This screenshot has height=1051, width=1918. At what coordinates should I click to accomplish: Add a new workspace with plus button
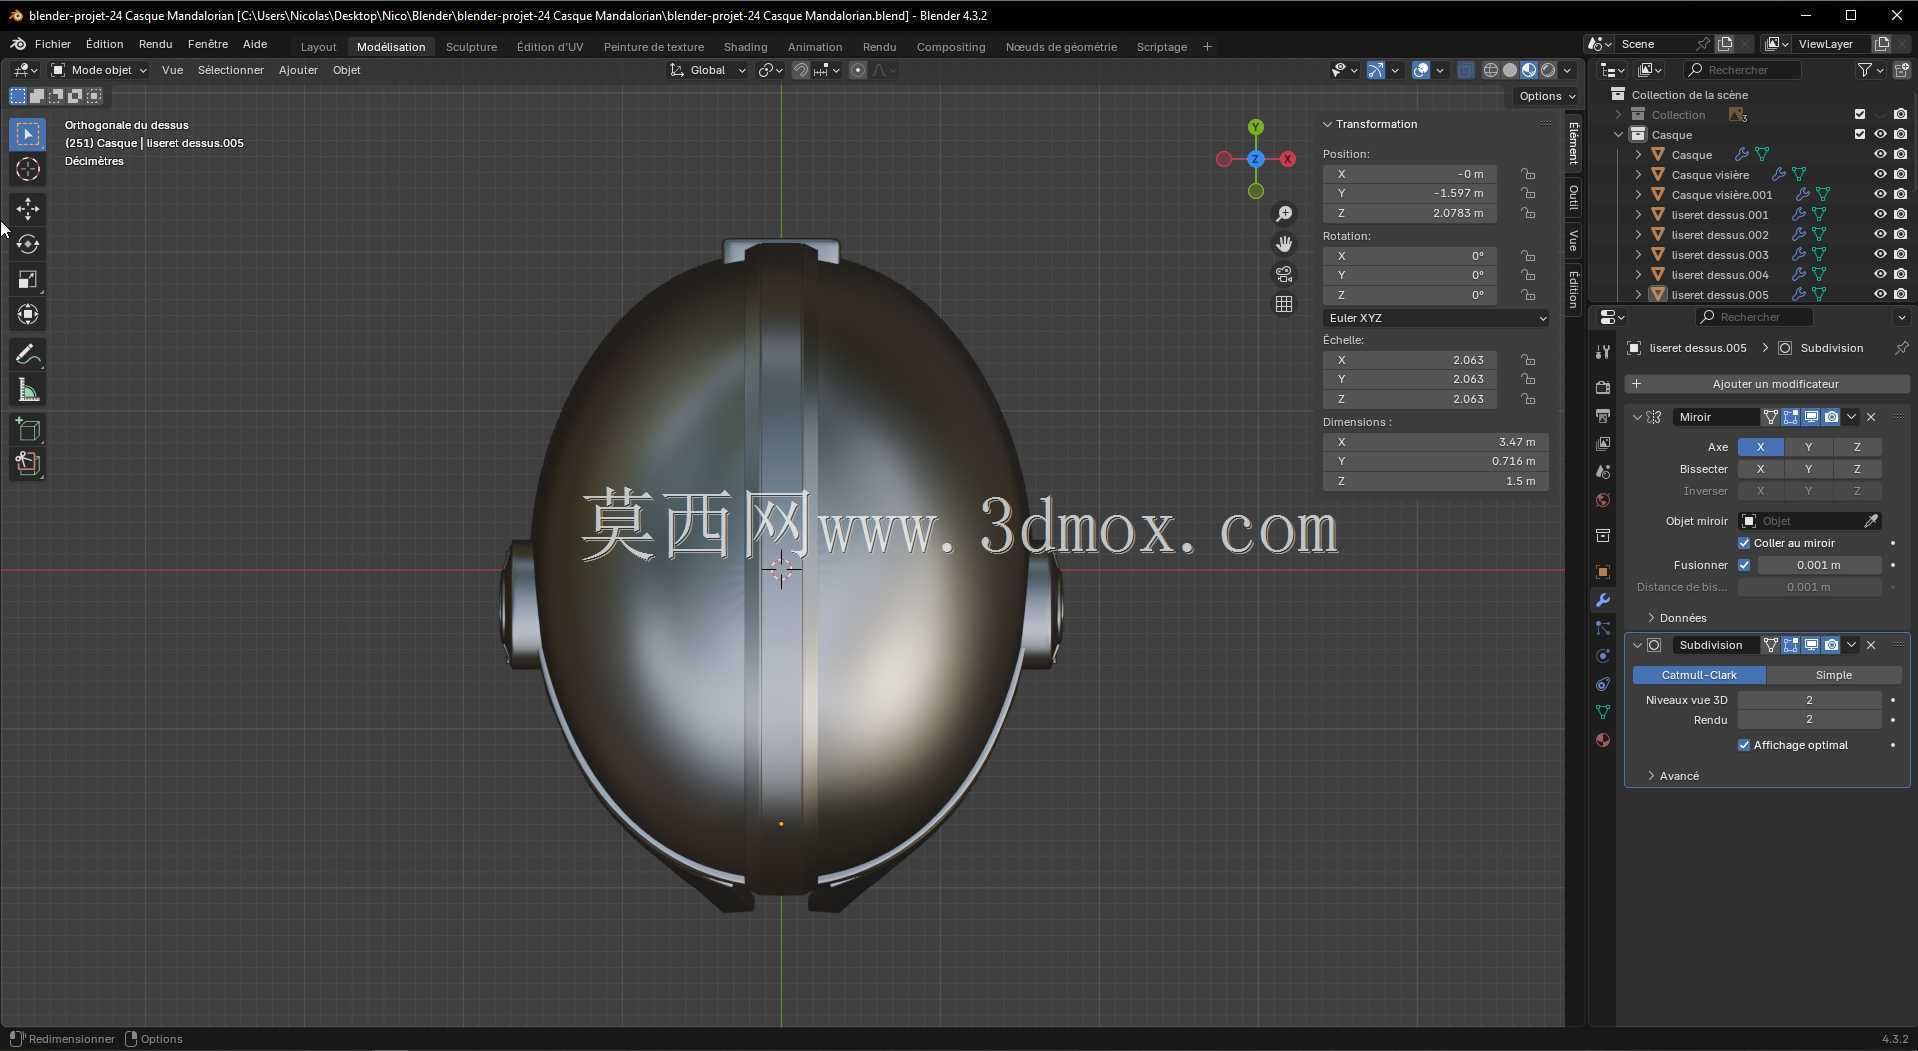[1207, 47]
